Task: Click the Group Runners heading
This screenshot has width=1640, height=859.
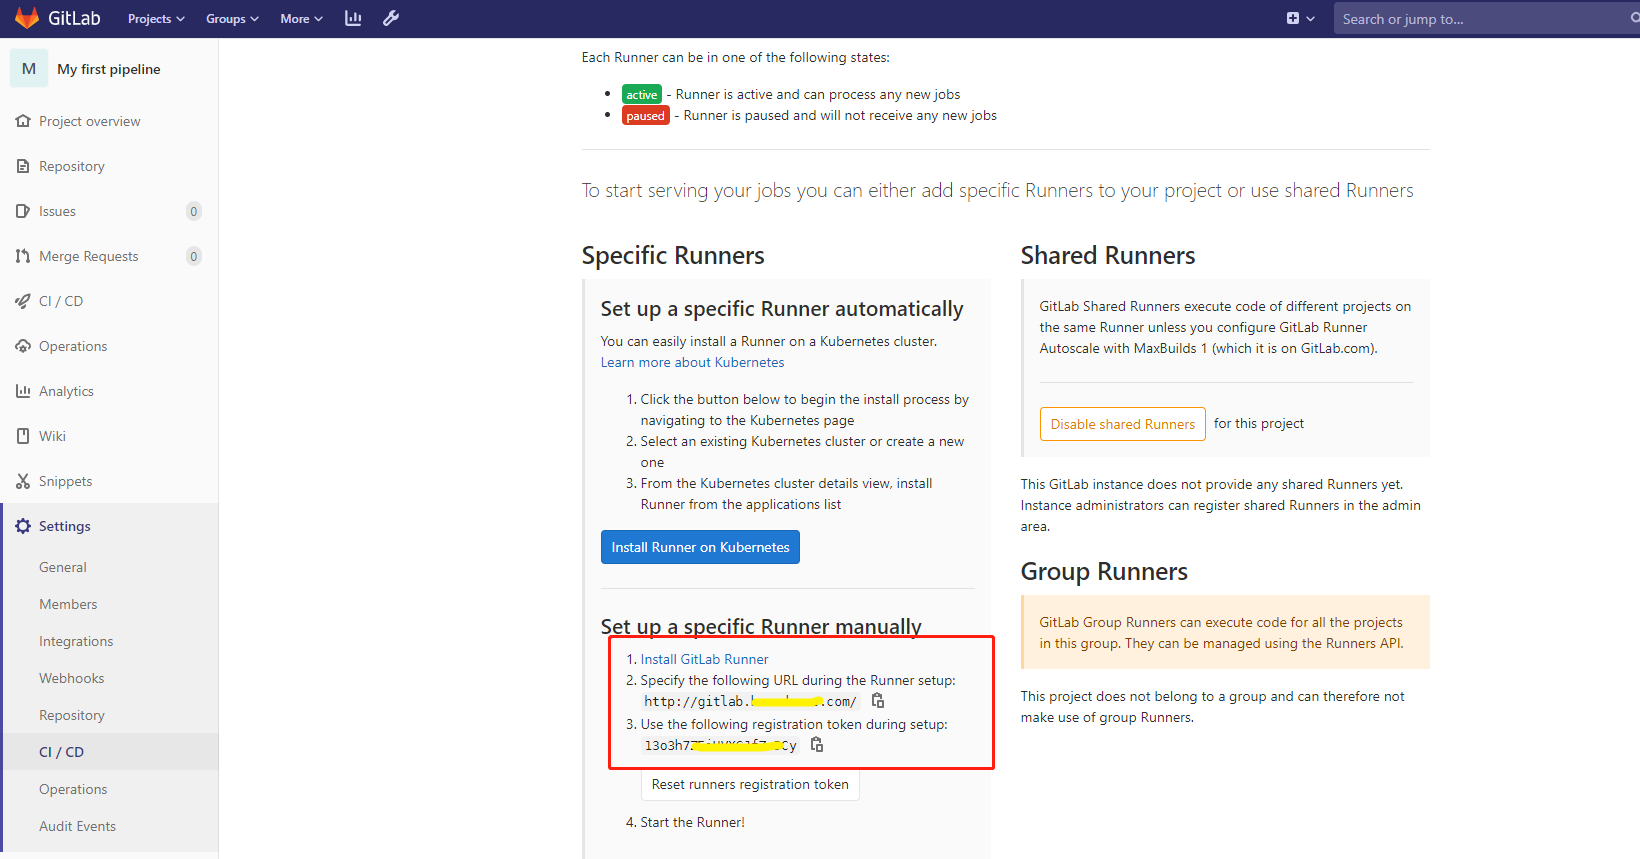Action: (1104, 572)
